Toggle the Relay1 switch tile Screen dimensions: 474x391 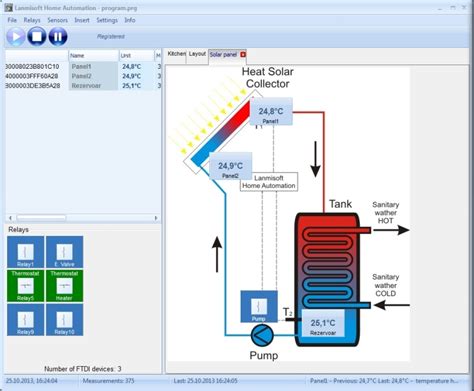tap(26, 252)
